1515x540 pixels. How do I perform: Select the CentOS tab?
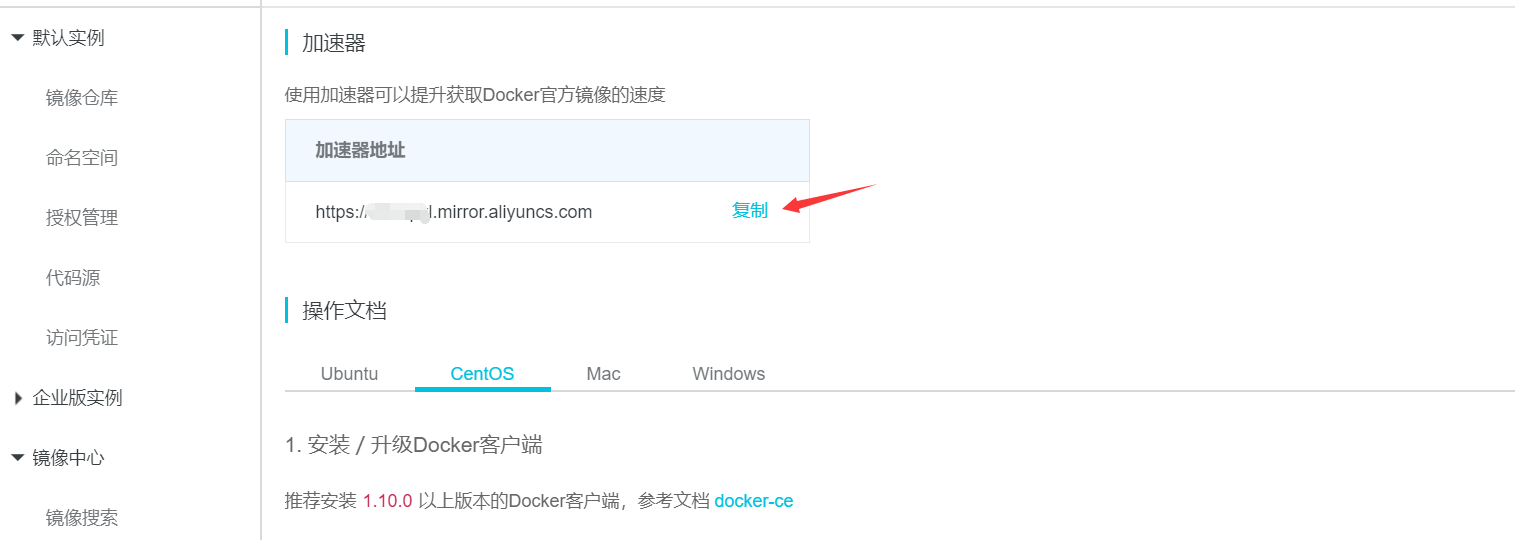(482, 374)
